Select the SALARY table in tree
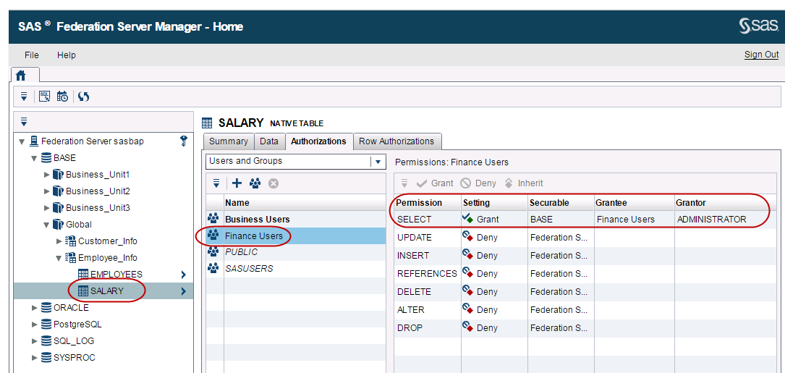Viewport: 796px width, 384px height. coord(104,291)
